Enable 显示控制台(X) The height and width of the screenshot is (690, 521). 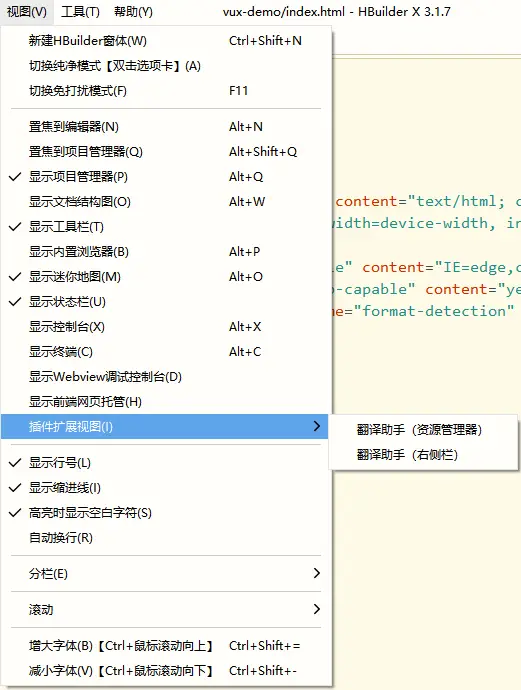click(x=165, y=327)
